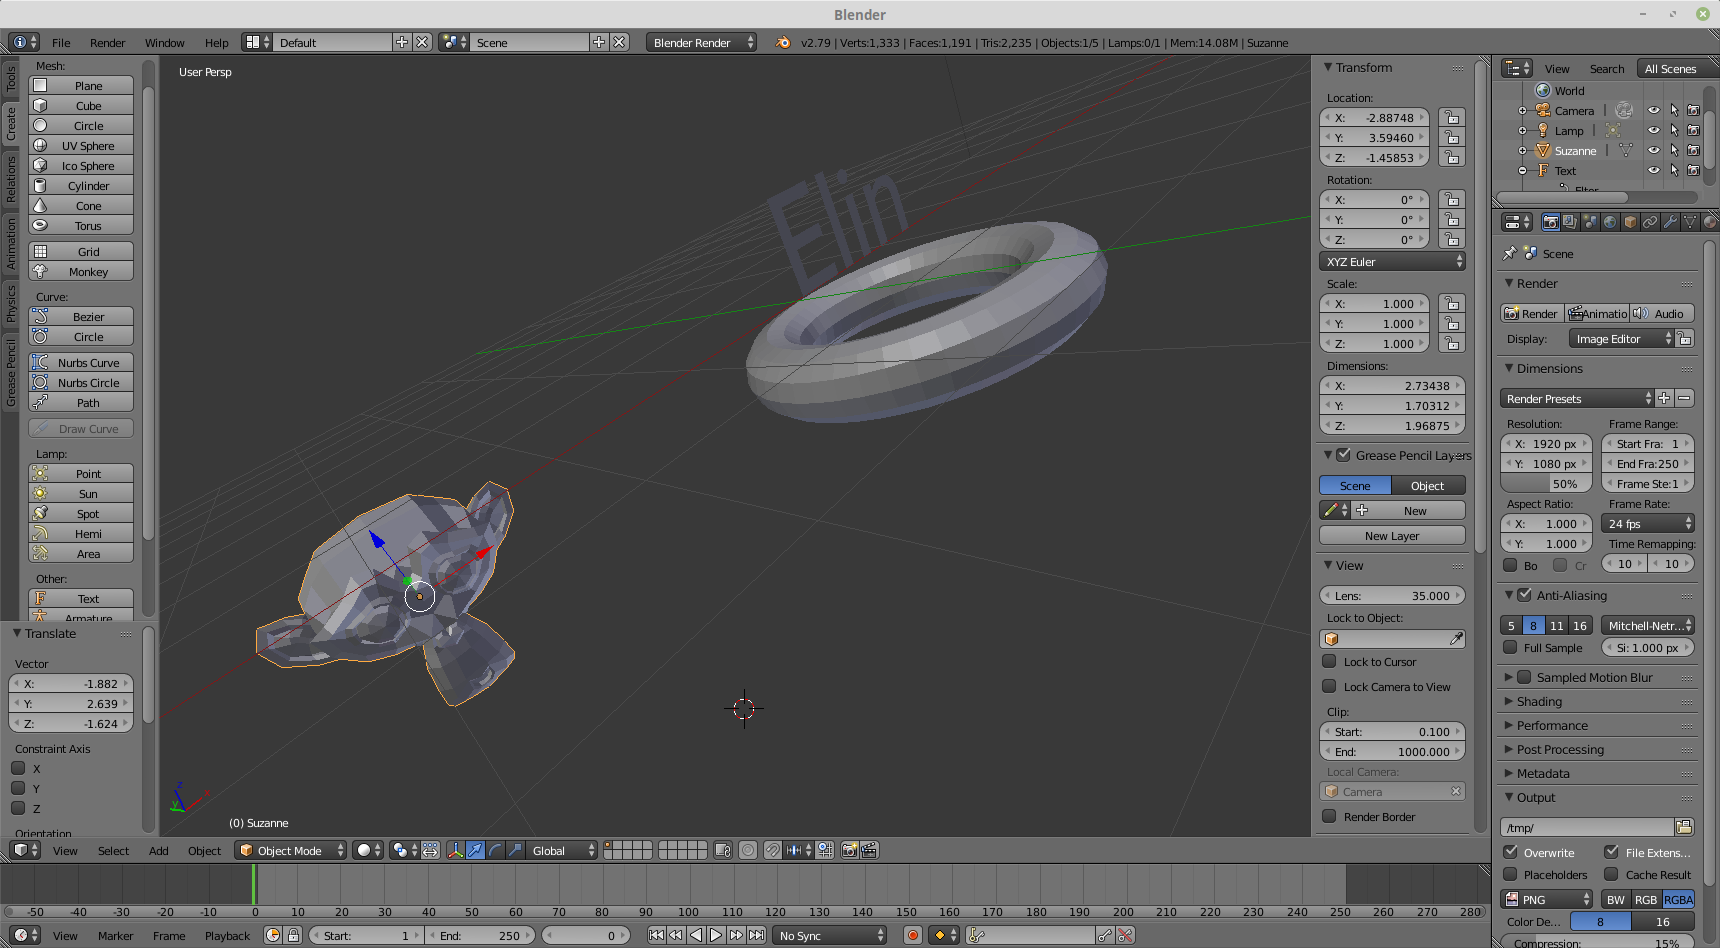Toggle Suzanne visibility eye in outliner
Viewport: 1720px width, 948px height.
click(1654, 151)
